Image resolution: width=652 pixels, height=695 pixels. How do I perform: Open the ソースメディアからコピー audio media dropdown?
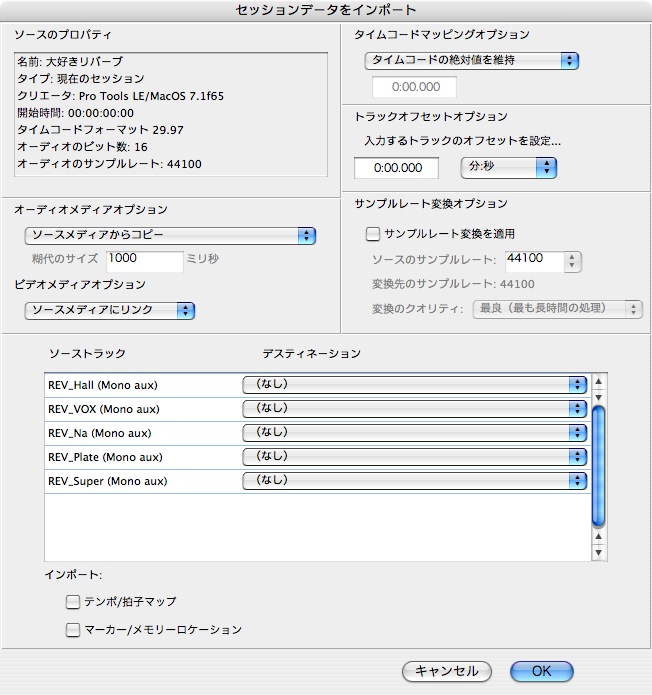point(170,236)
